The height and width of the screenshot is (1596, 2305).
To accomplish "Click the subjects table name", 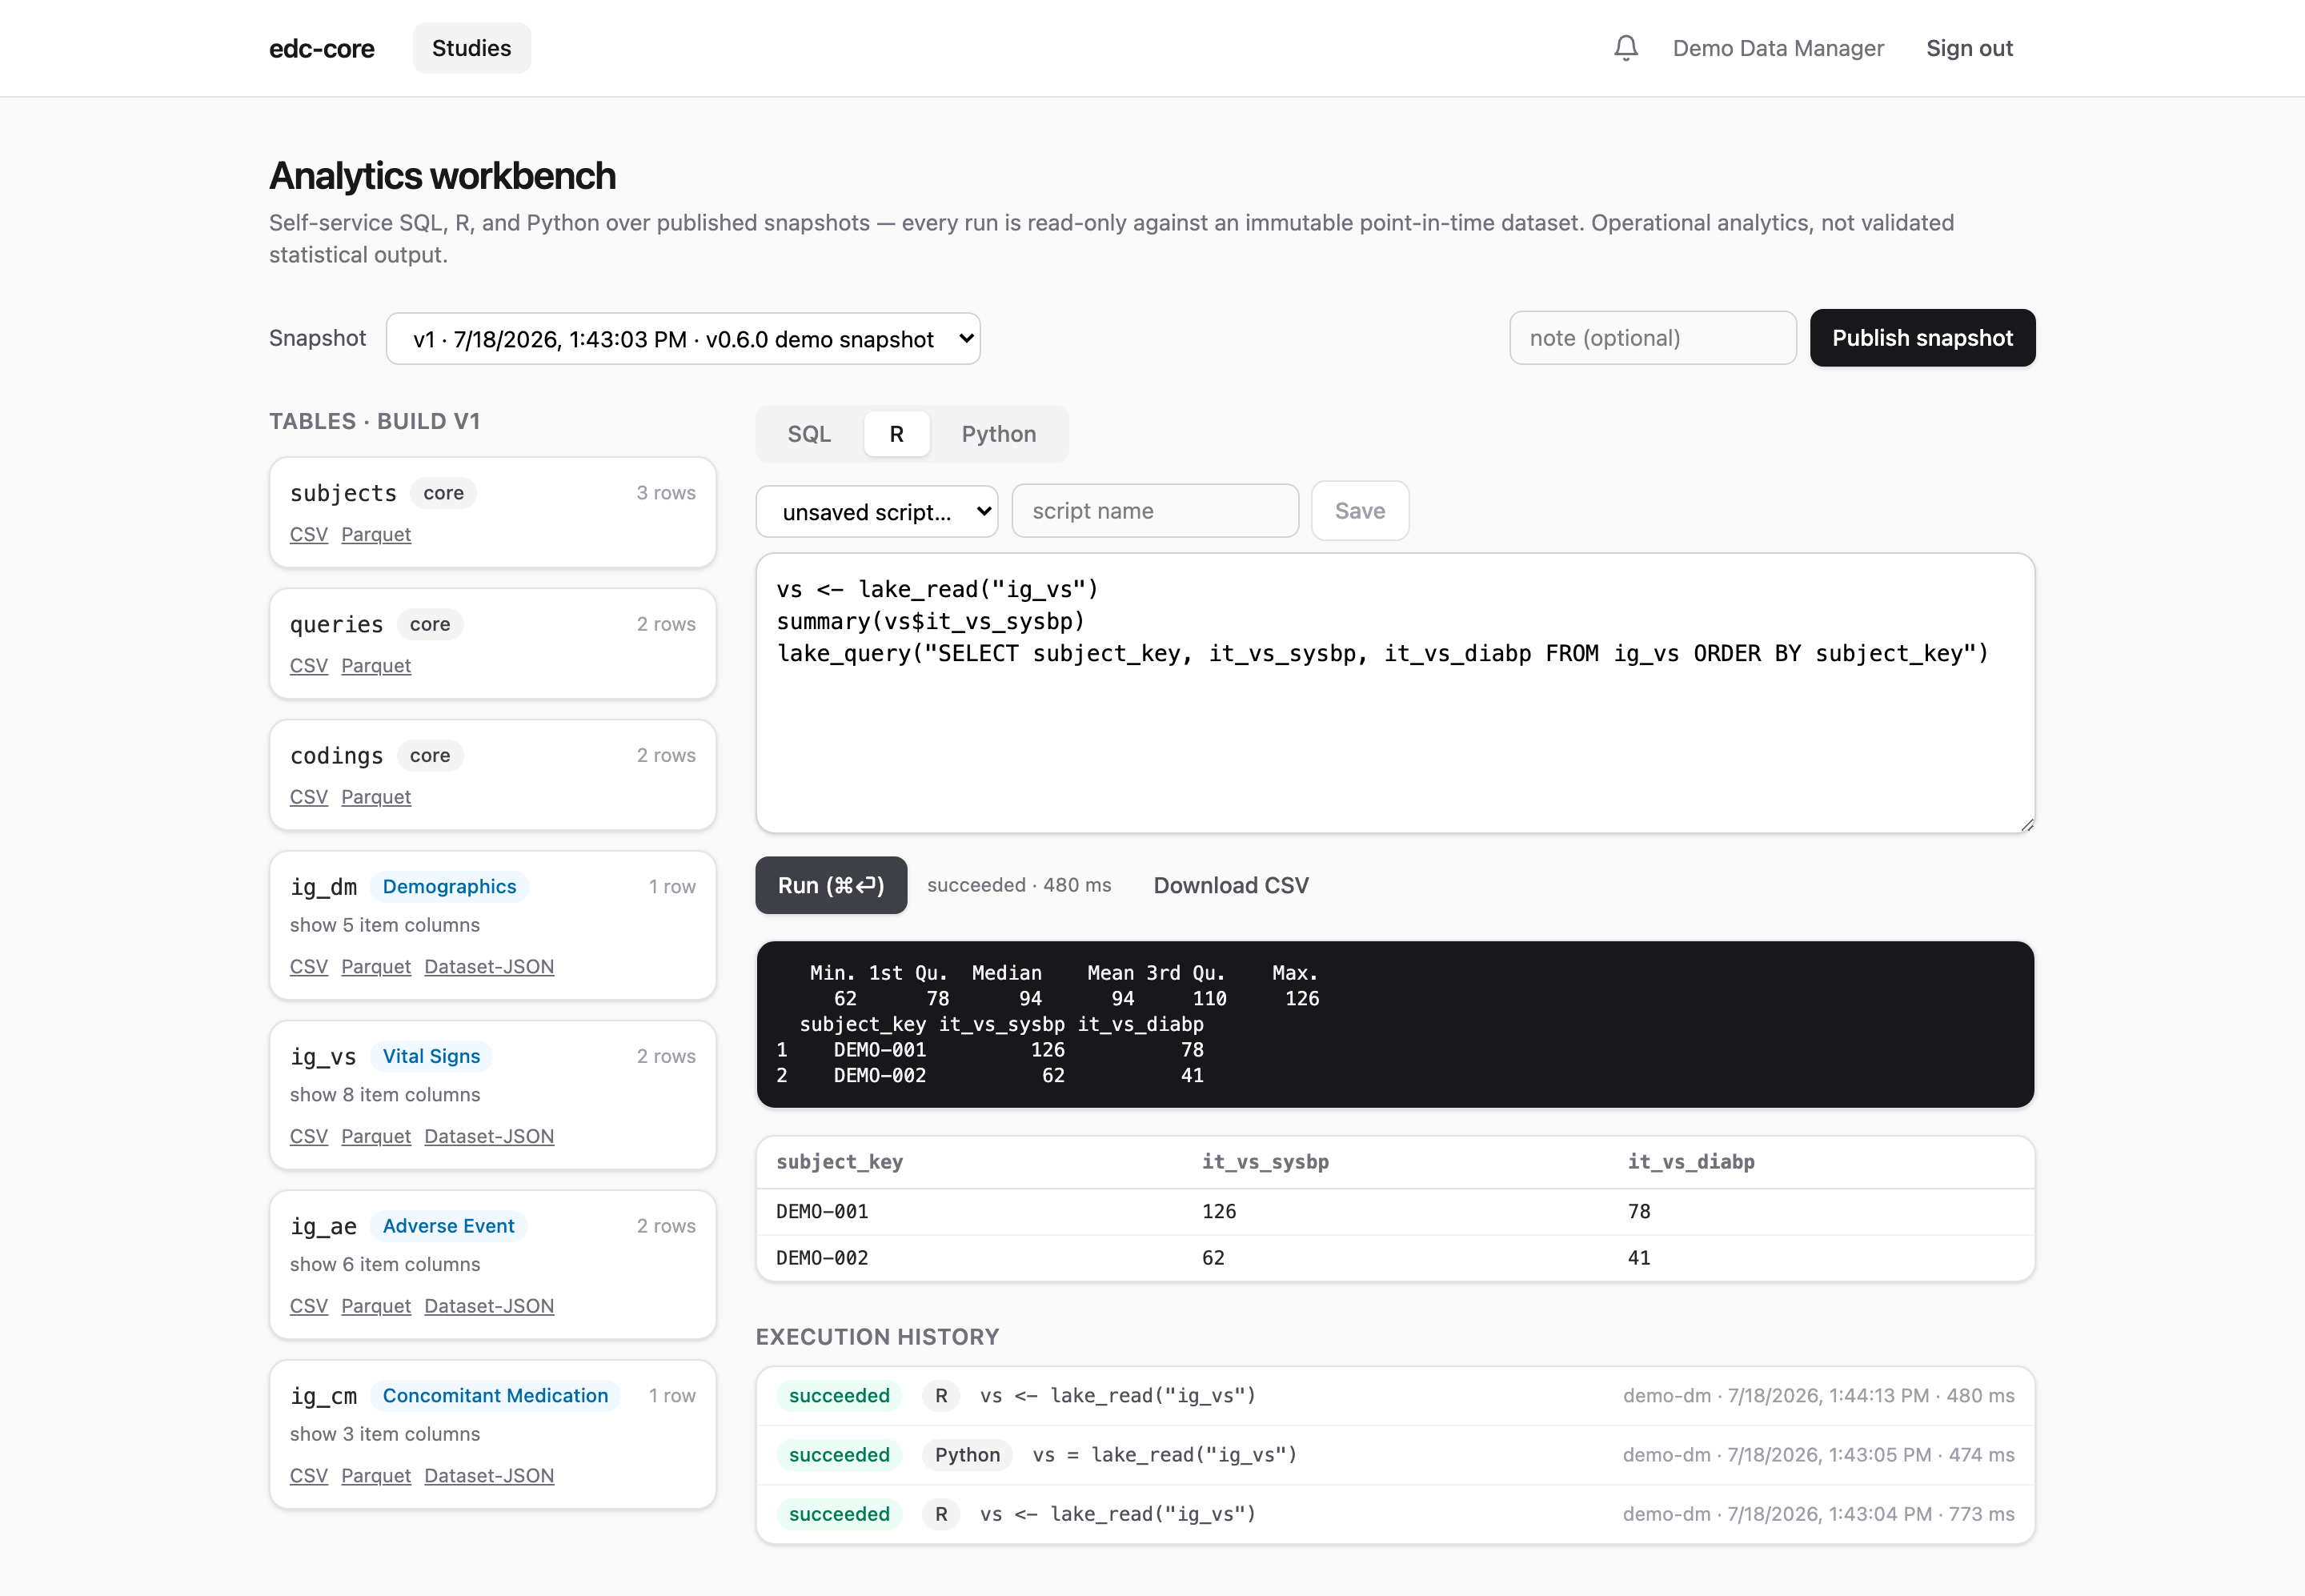I will (343, 493).
